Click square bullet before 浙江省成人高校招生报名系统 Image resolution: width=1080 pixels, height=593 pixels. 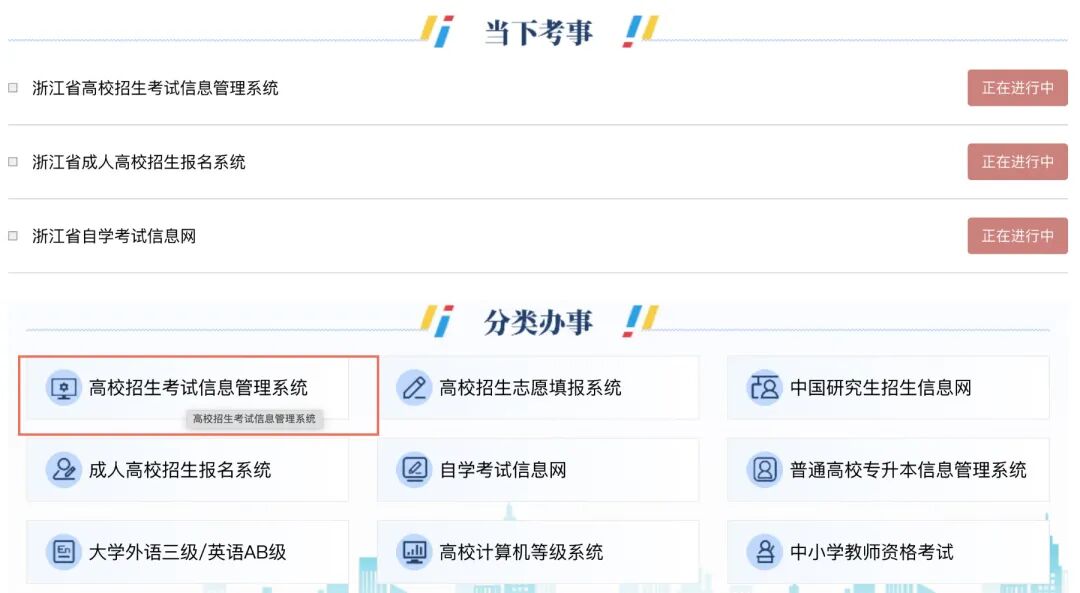13,162
